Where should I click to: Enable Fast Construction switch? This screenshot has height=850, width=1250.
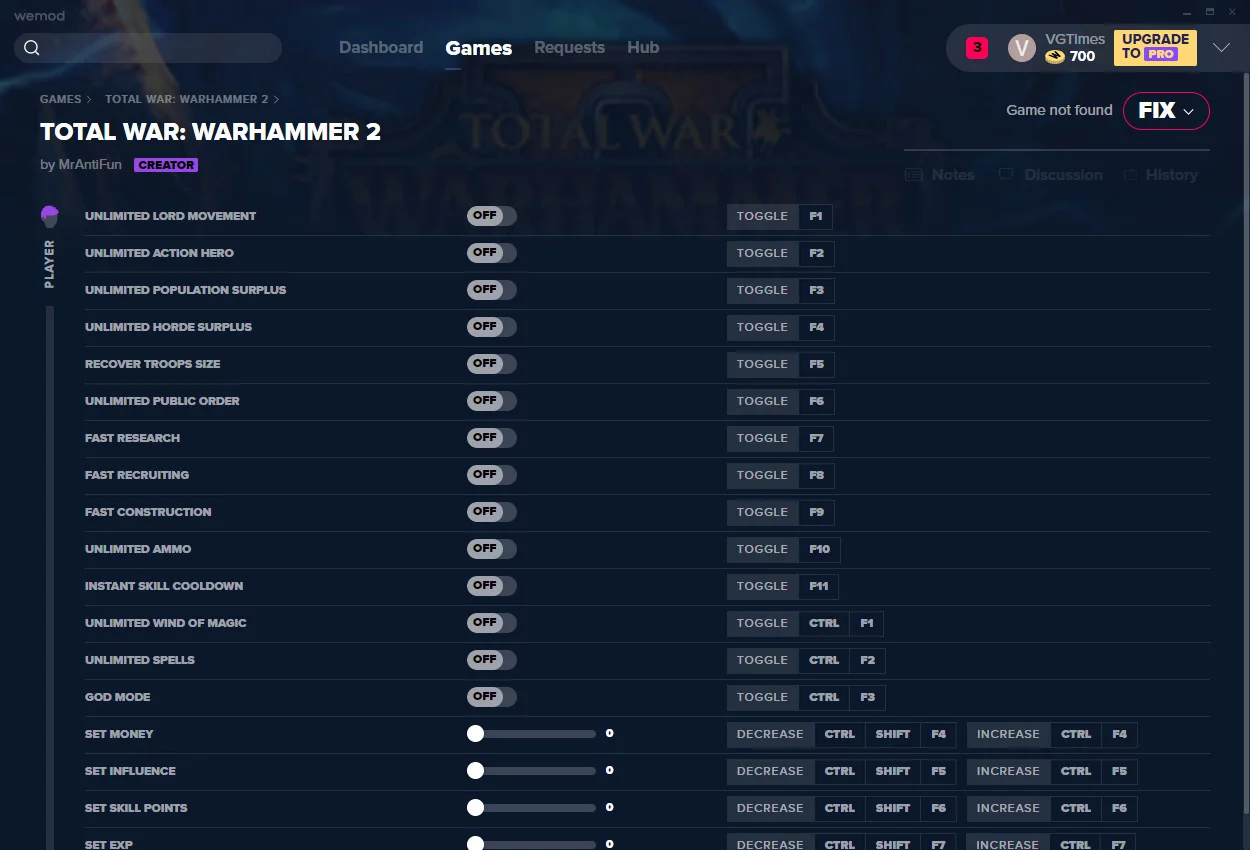point(492,512)
